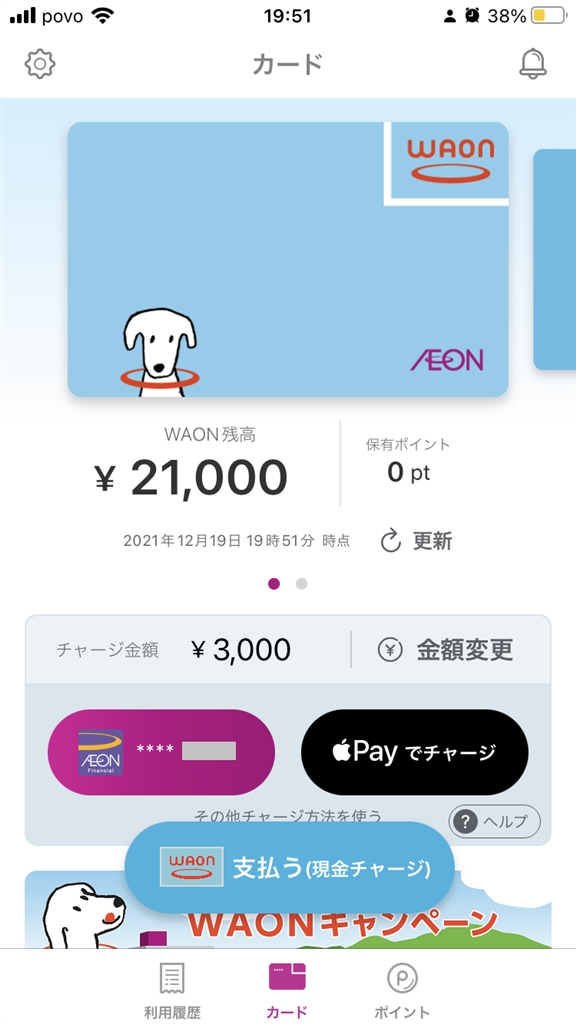Show the next card peeking at right

tap(554, 259)
